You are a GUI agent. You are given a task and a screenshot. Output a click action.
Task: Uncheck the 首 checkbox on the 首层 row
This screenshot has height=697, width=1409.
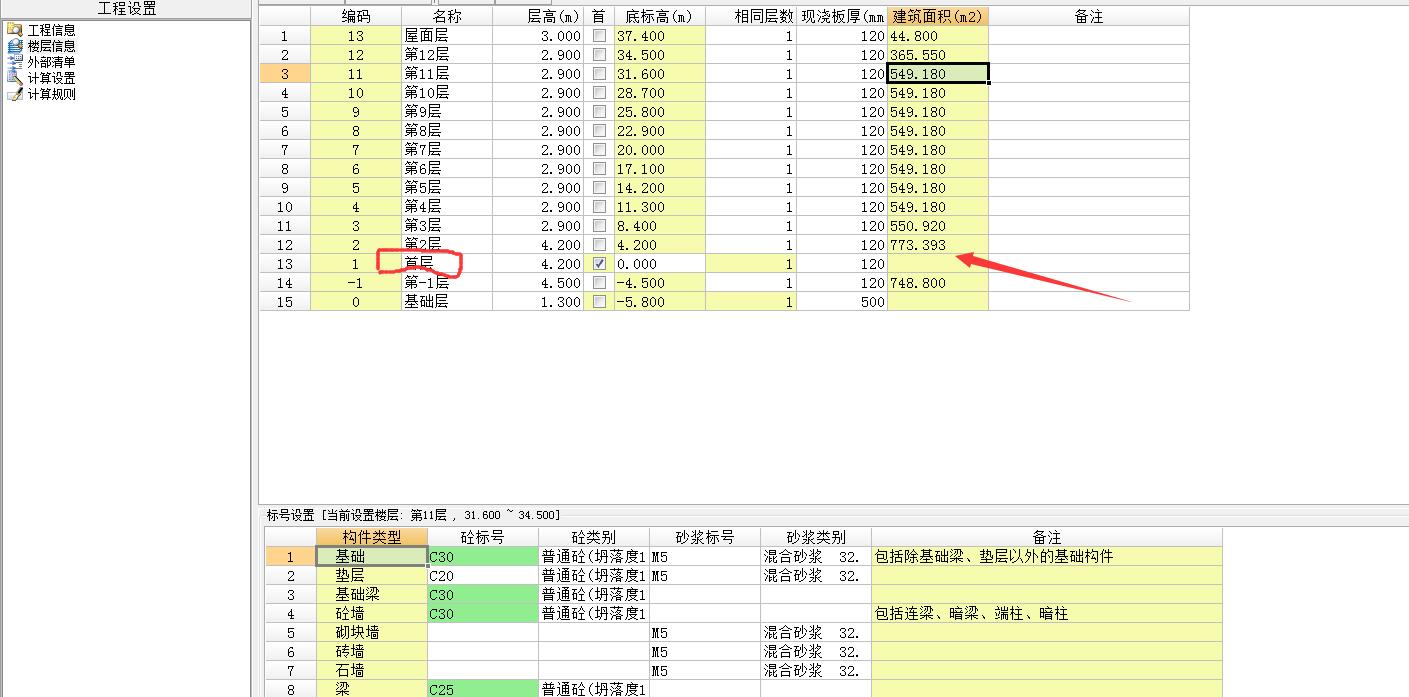click(597, 263)
